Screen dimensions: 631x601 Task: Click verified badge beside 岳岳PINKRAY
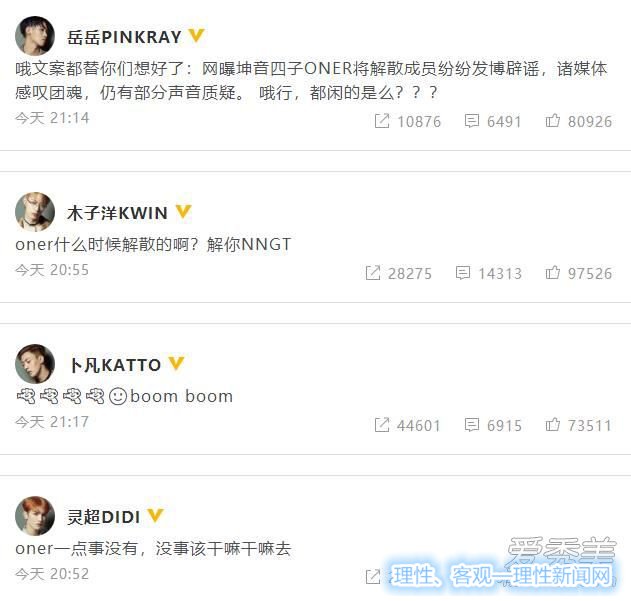point(196,35)
